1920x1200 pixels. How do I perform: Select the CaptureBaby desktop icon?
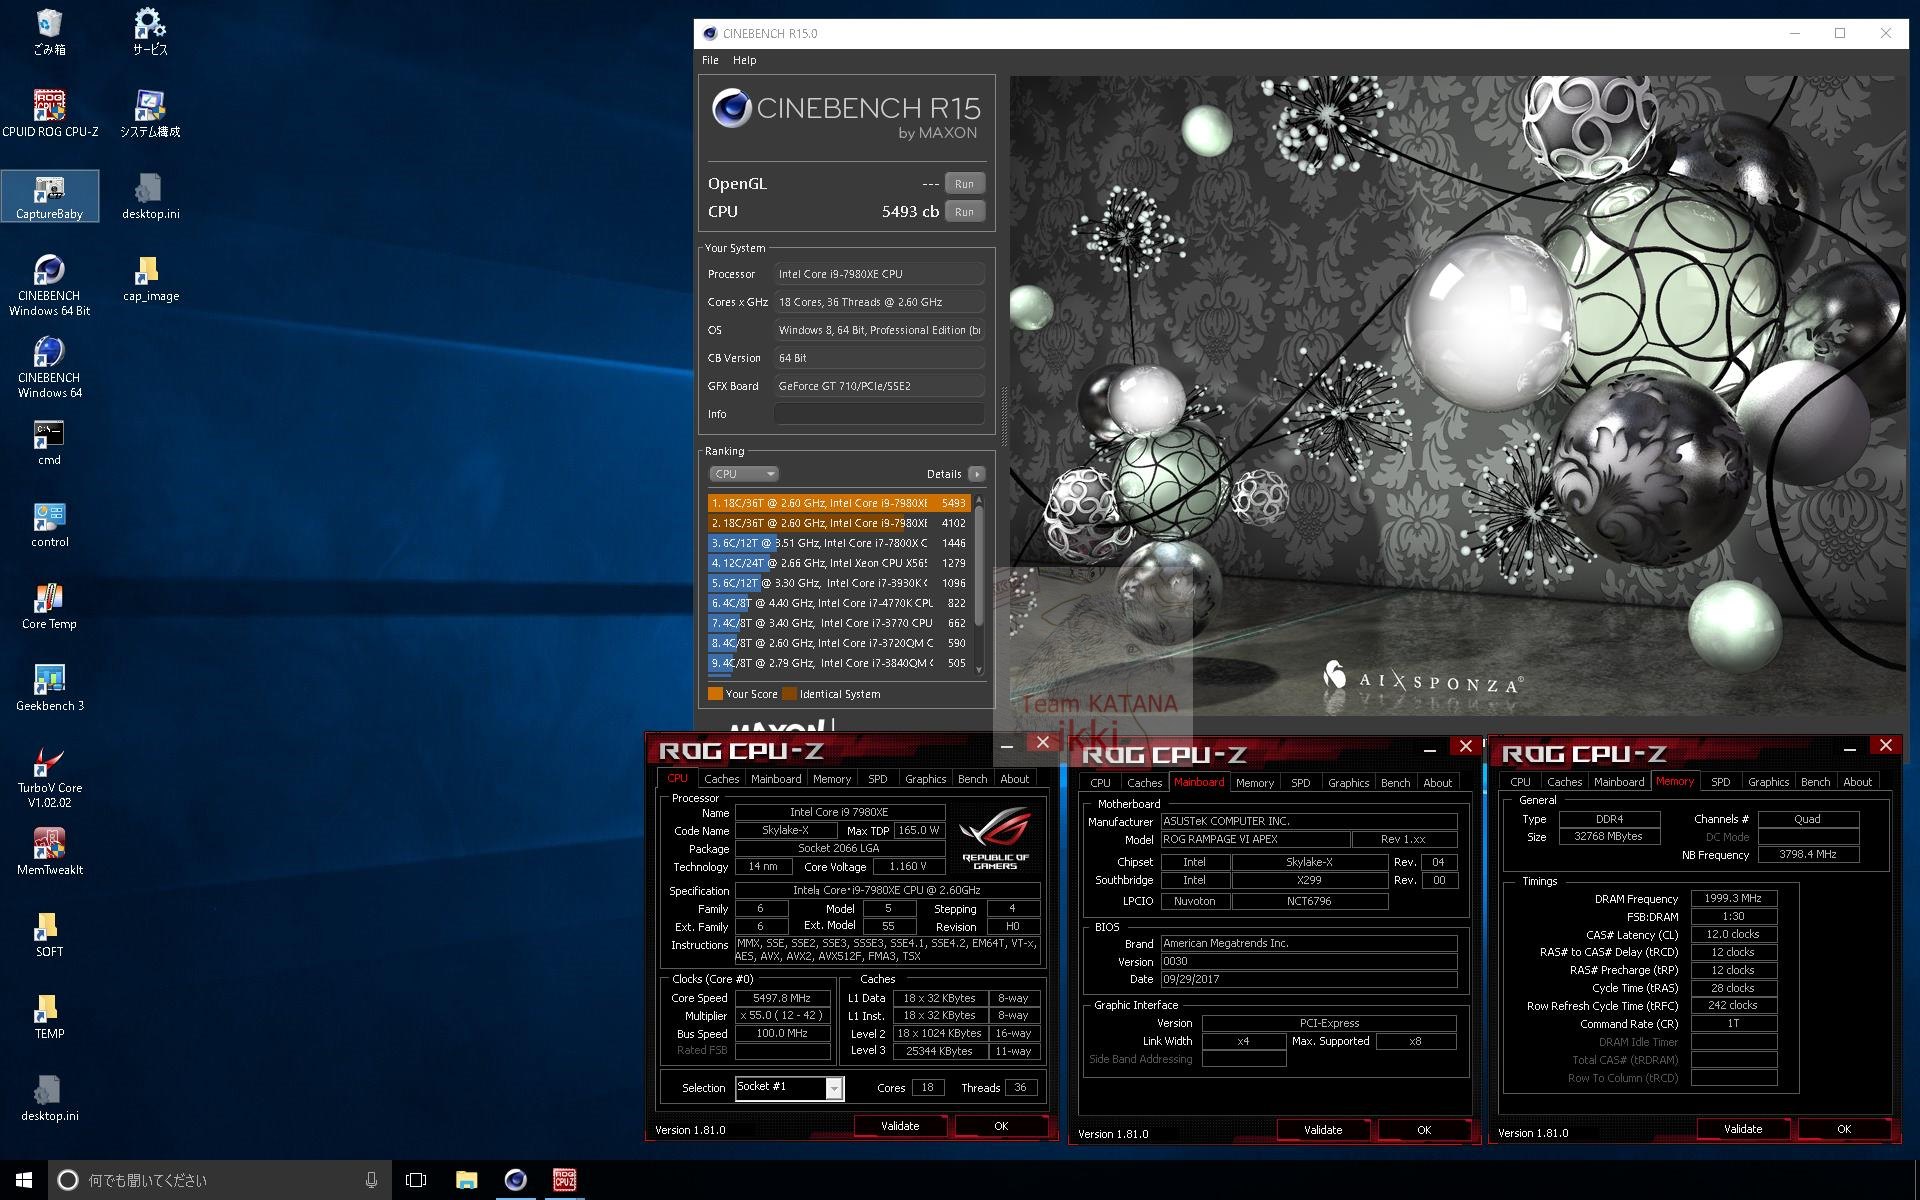tap(50, 196)
